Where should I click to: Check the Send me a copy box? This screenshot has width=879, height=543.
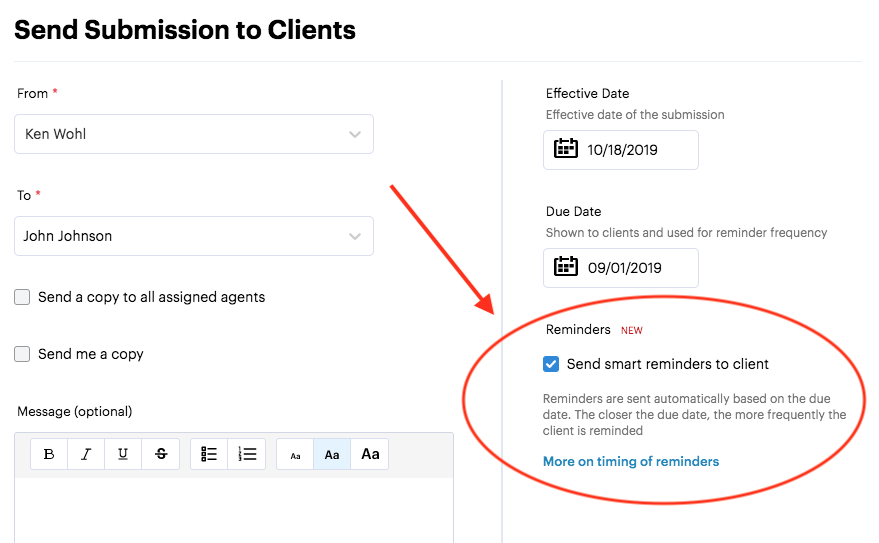(x=22, y=354)
